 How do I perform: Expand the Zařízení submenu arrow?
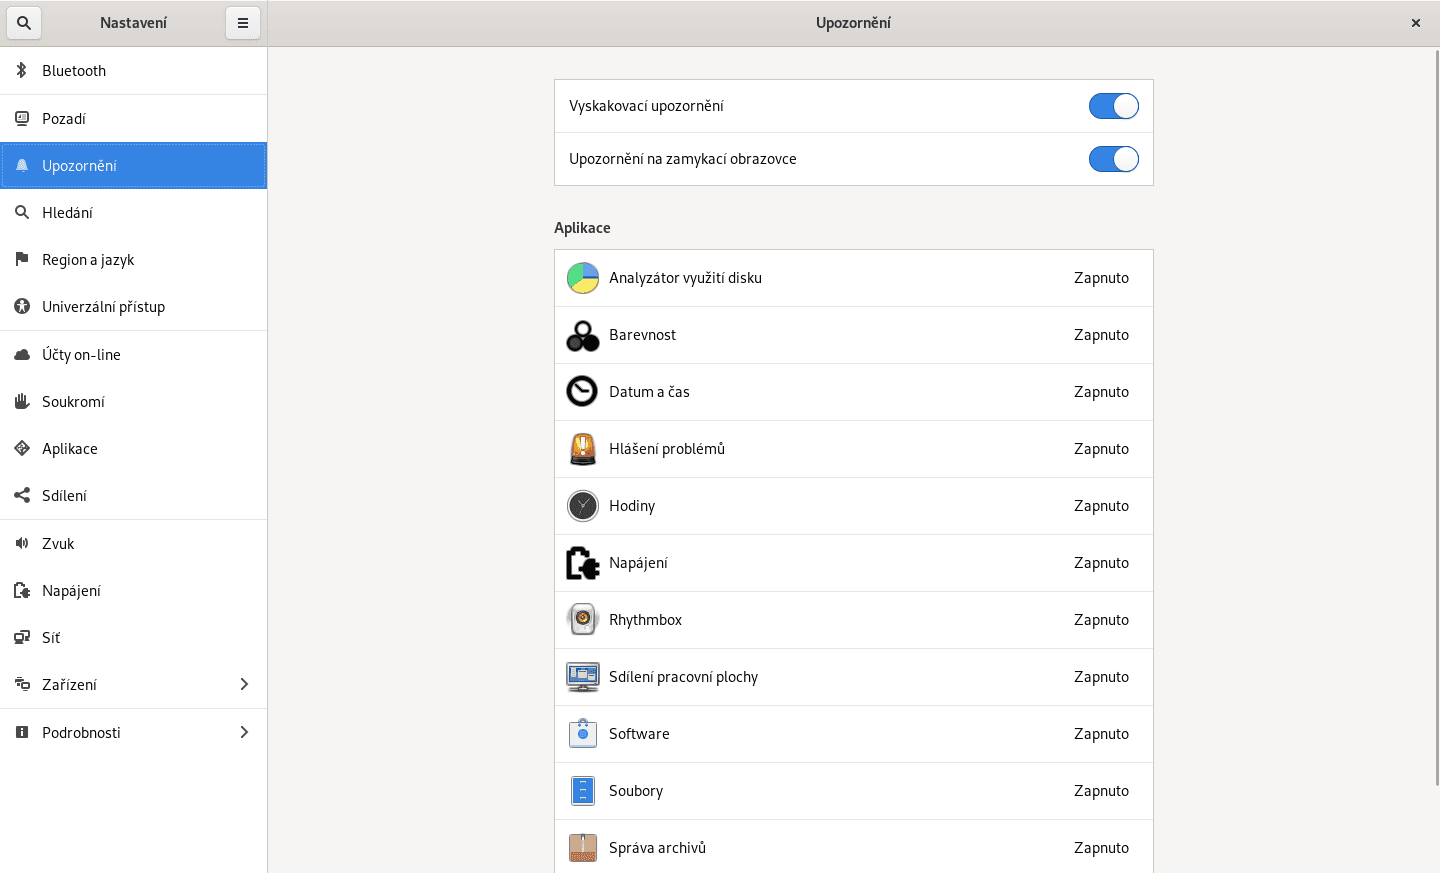(244, 684)
